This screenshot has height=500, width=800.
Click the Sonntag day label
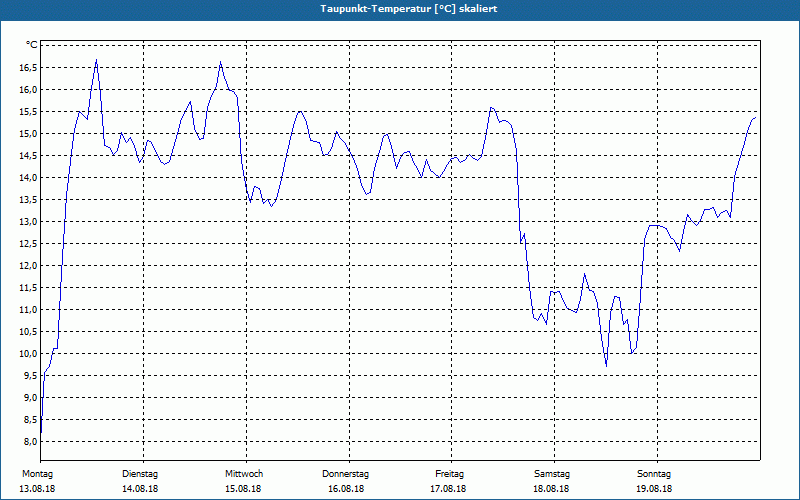(654, 474)
